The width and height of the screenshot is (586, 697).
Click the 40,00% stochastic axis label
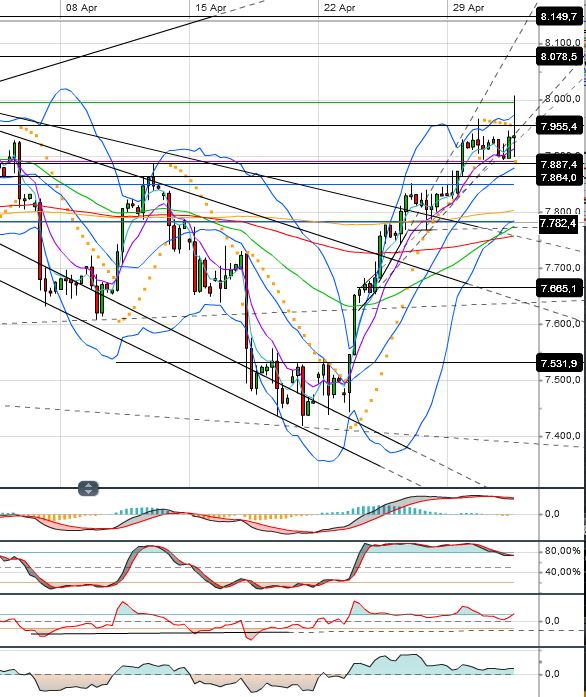(563, 572)
